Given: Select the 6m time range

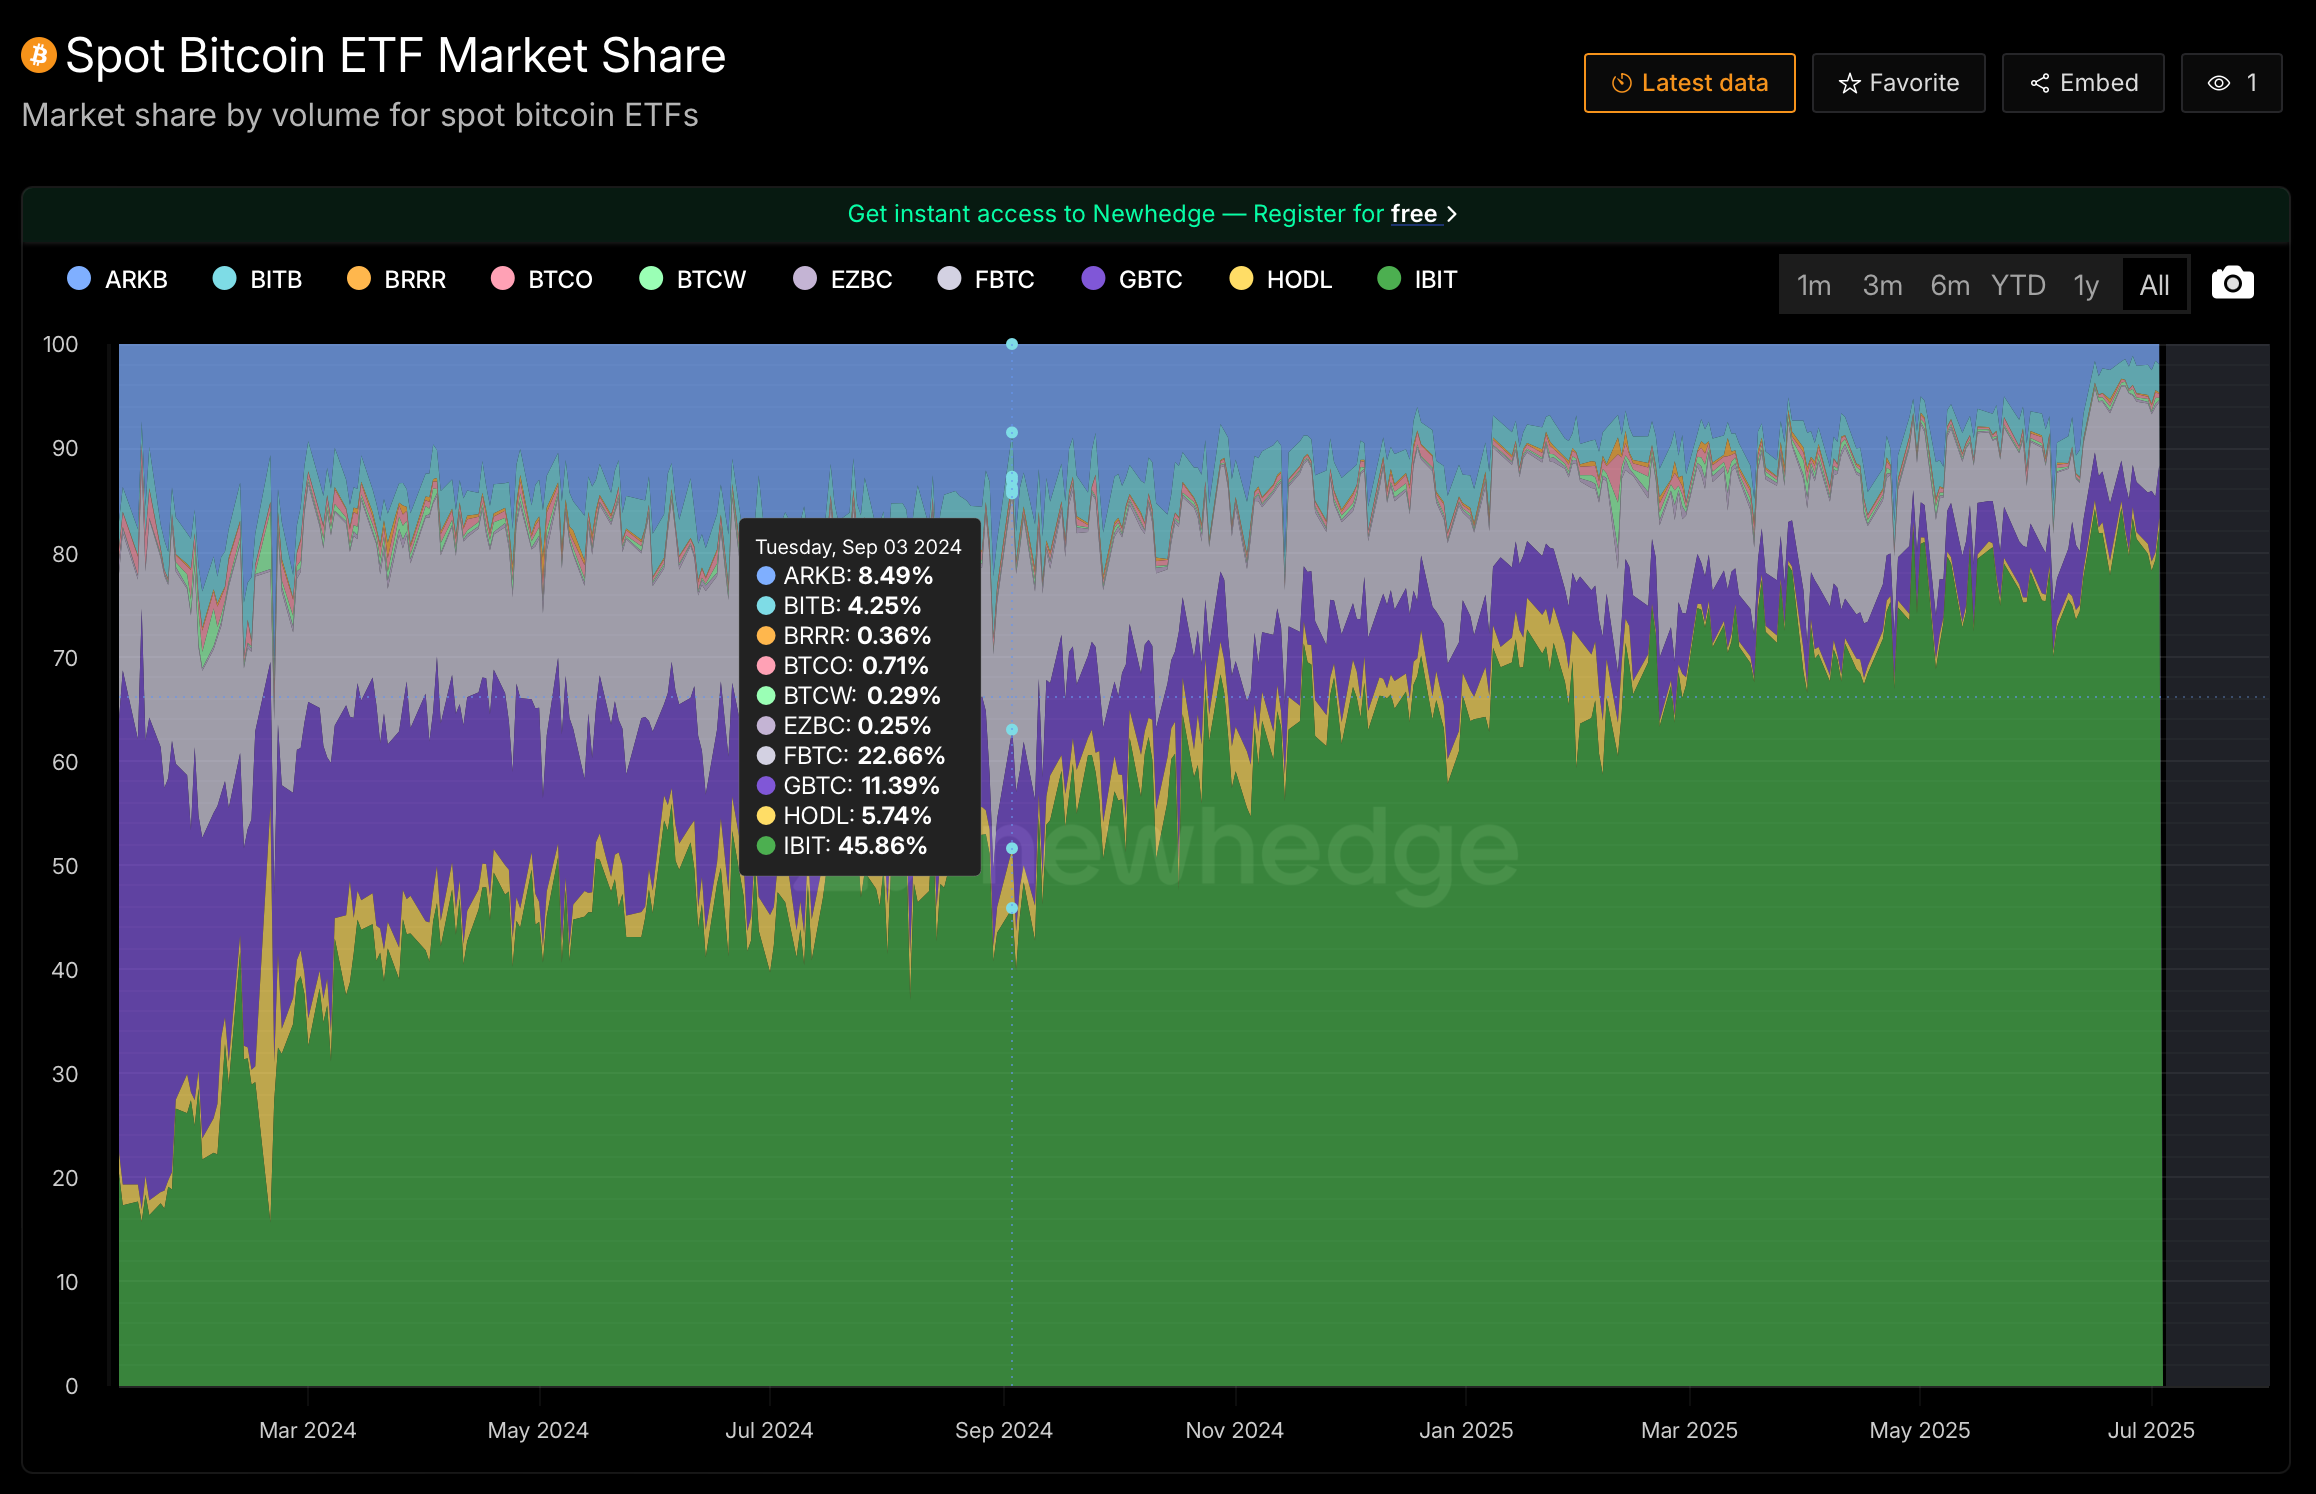Looking at the screenshot, I should pyautogui.click(x=1949, y=286).
